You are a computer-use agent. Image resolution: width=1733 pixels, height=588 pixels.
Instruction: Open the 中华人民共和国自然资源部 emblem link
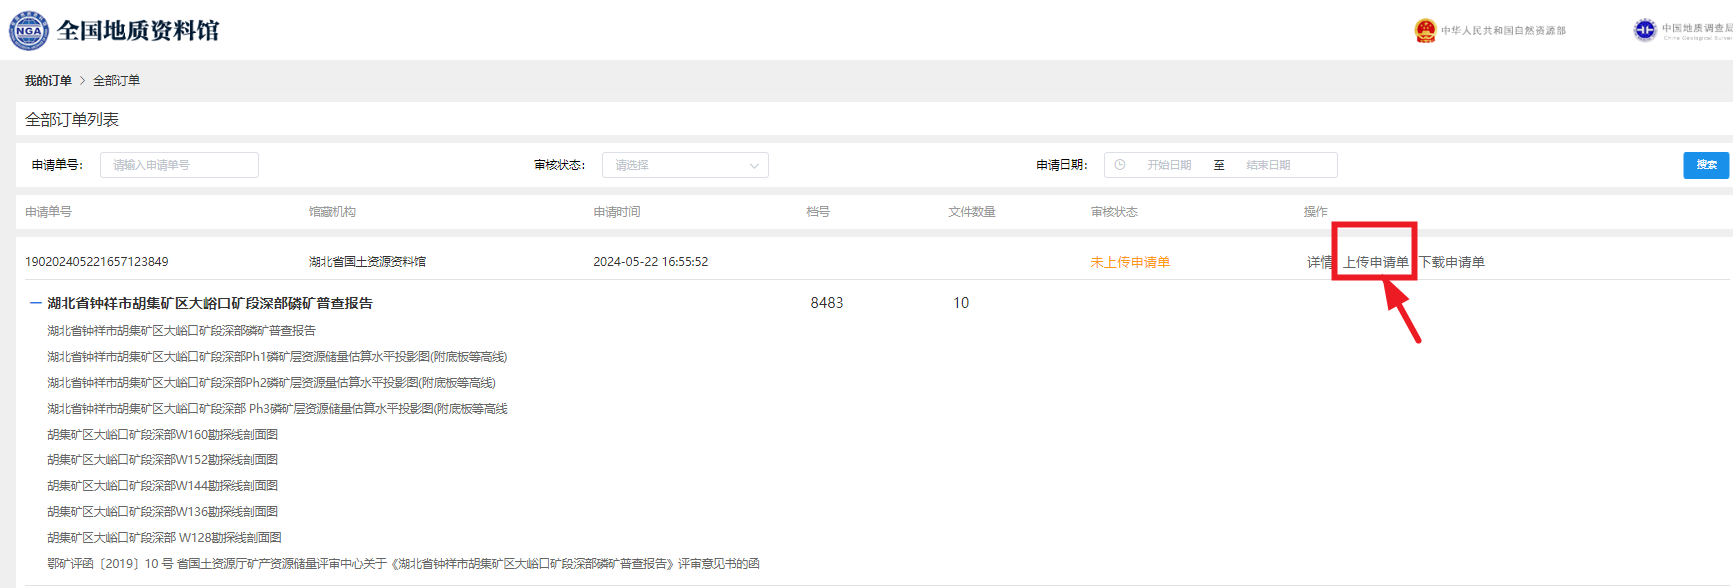pos(1490,31)
